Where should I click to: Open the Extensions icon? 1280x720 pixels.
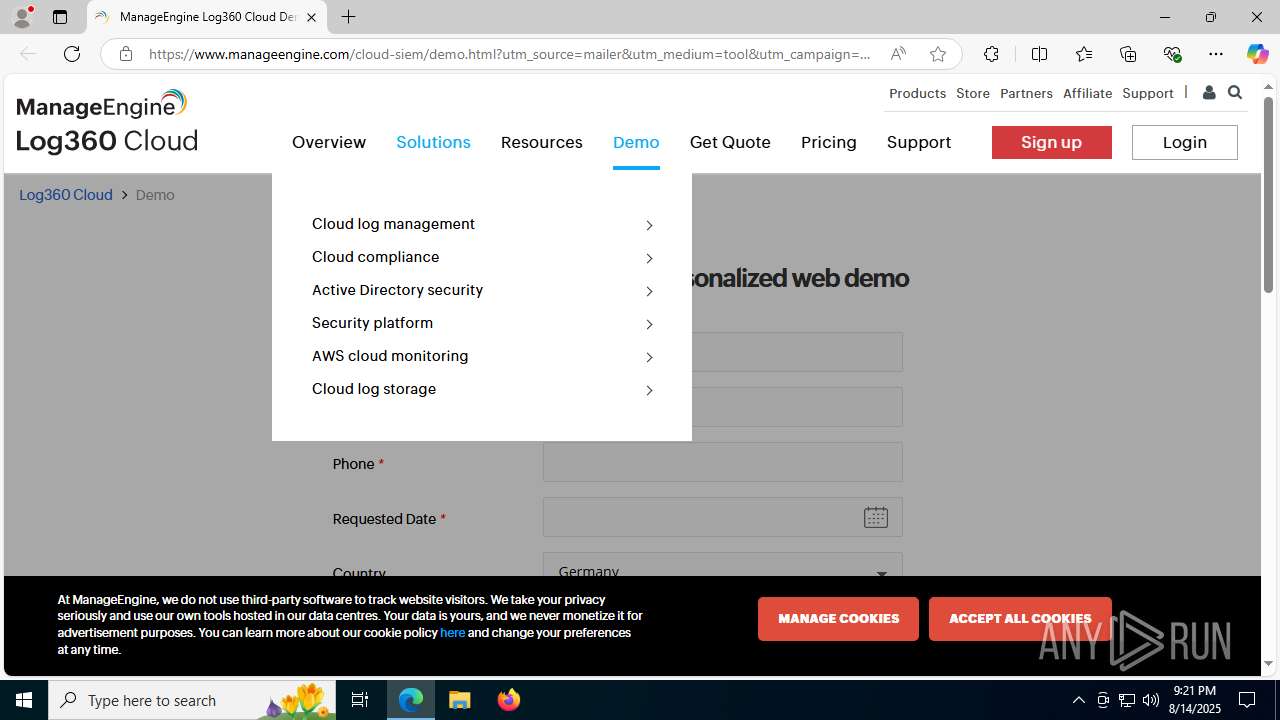click(991, 54)
